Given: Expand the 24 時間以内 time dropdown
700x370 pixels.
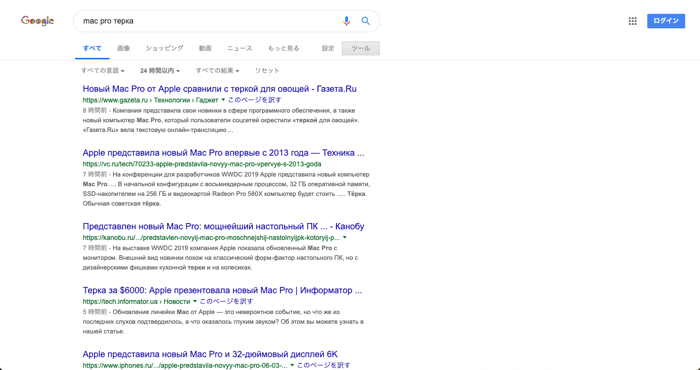Looking at the screenshot, I should tap(160, 71).
